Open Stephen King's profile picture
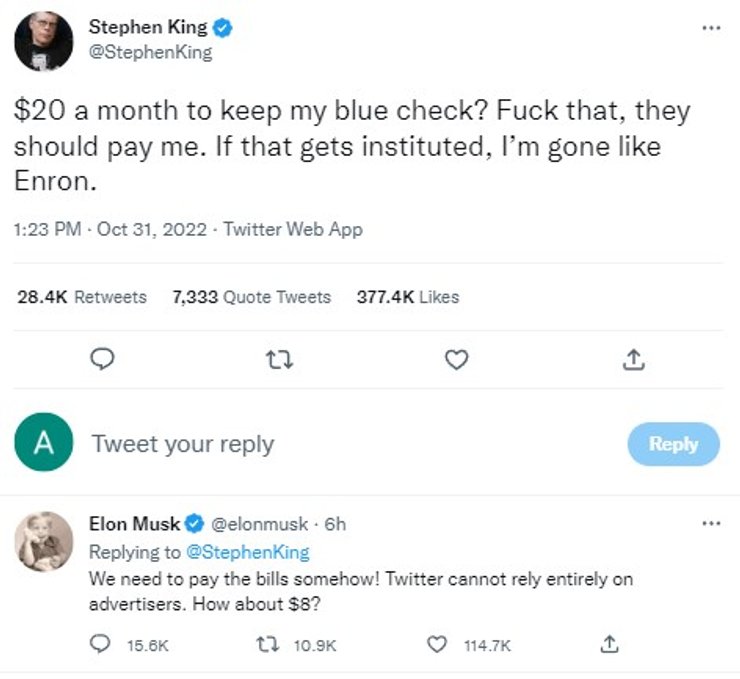The height and width of the screenshot is (679, 740). coord(43,41)
